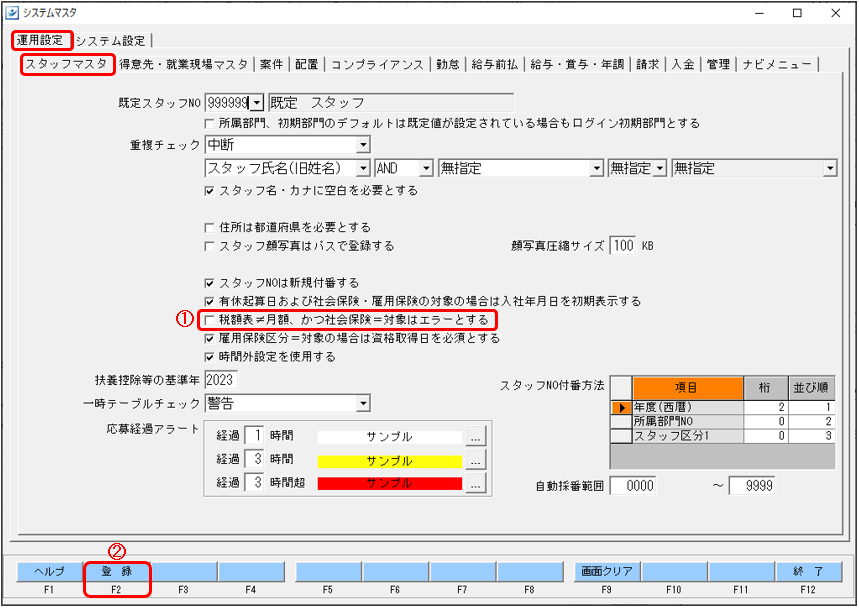
Task: Toggle 資格取得日を必須とする checkbox
Action: tap(209, 339)
